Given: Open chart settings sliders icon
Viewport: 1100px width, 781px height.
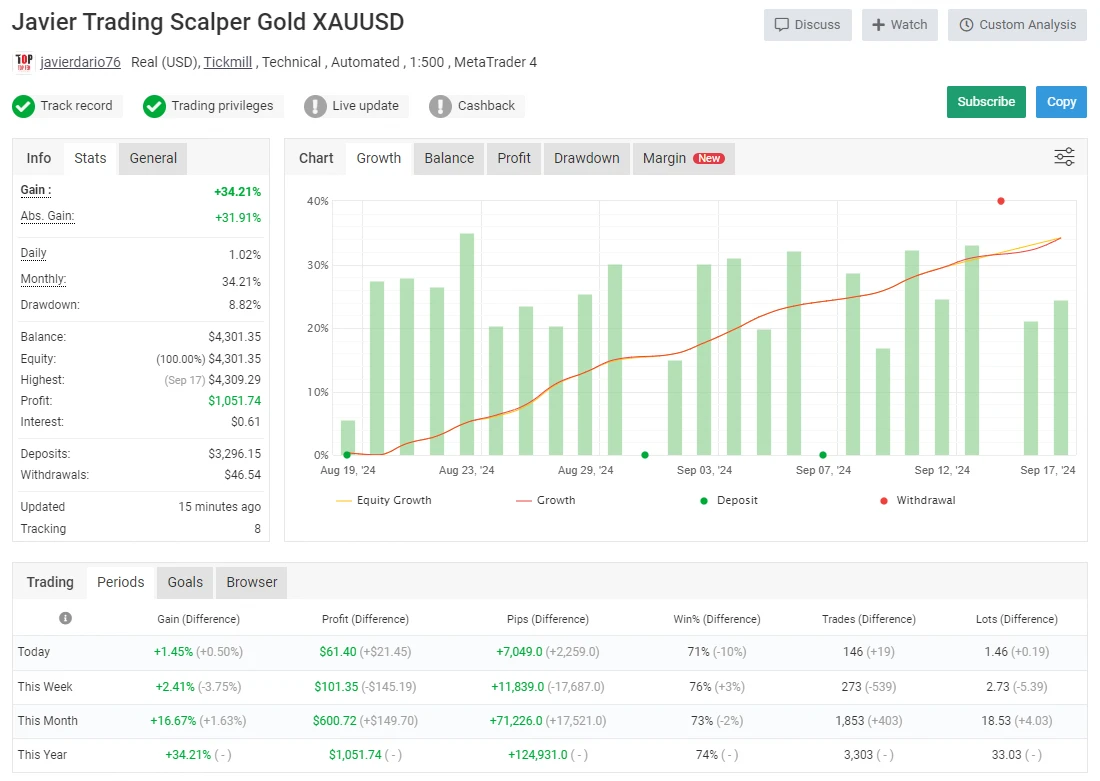Looking at the screenshot, I should click(x=1064, y=157).
